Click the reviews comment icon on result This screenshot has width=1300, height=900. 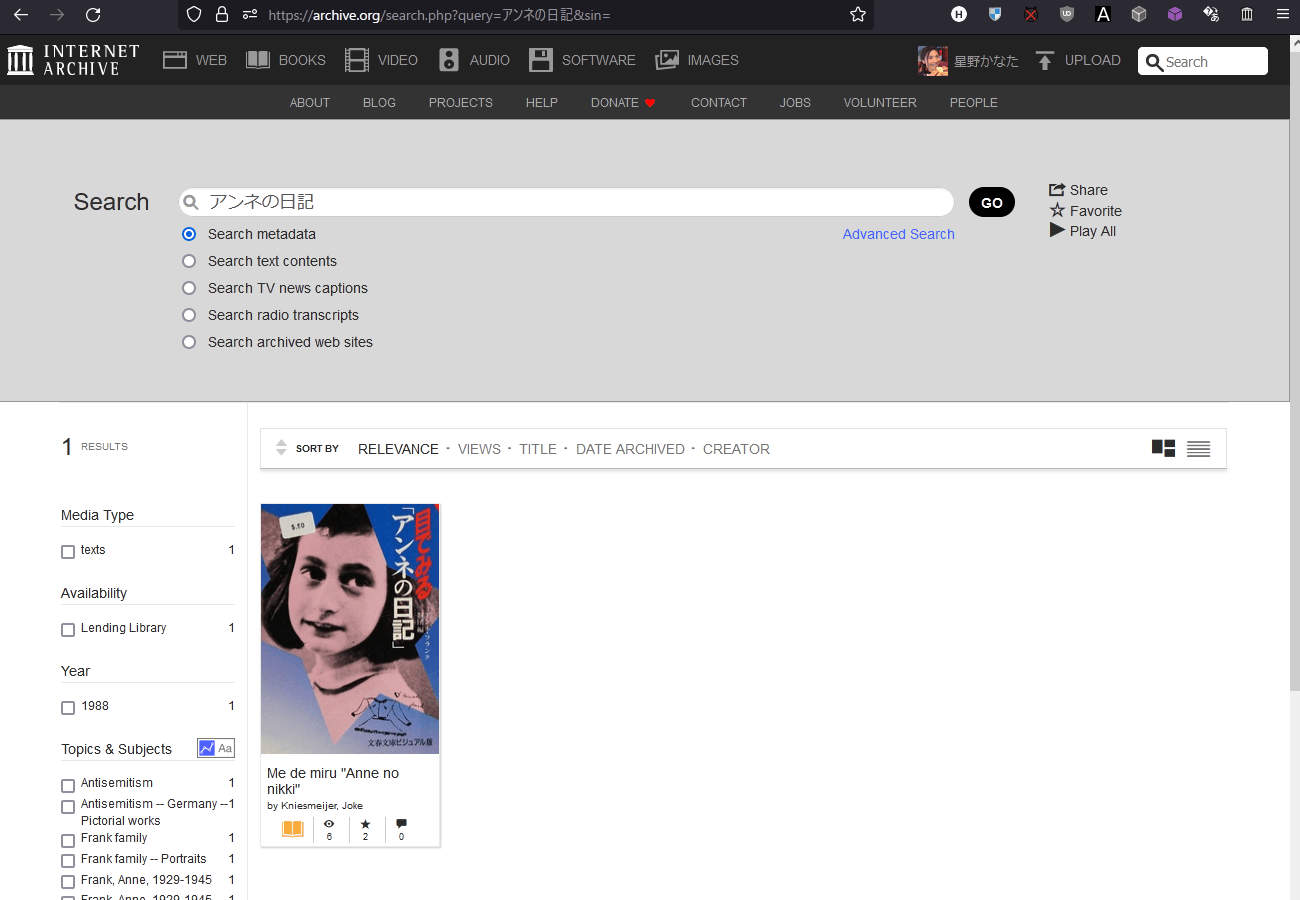pos(401,824)
